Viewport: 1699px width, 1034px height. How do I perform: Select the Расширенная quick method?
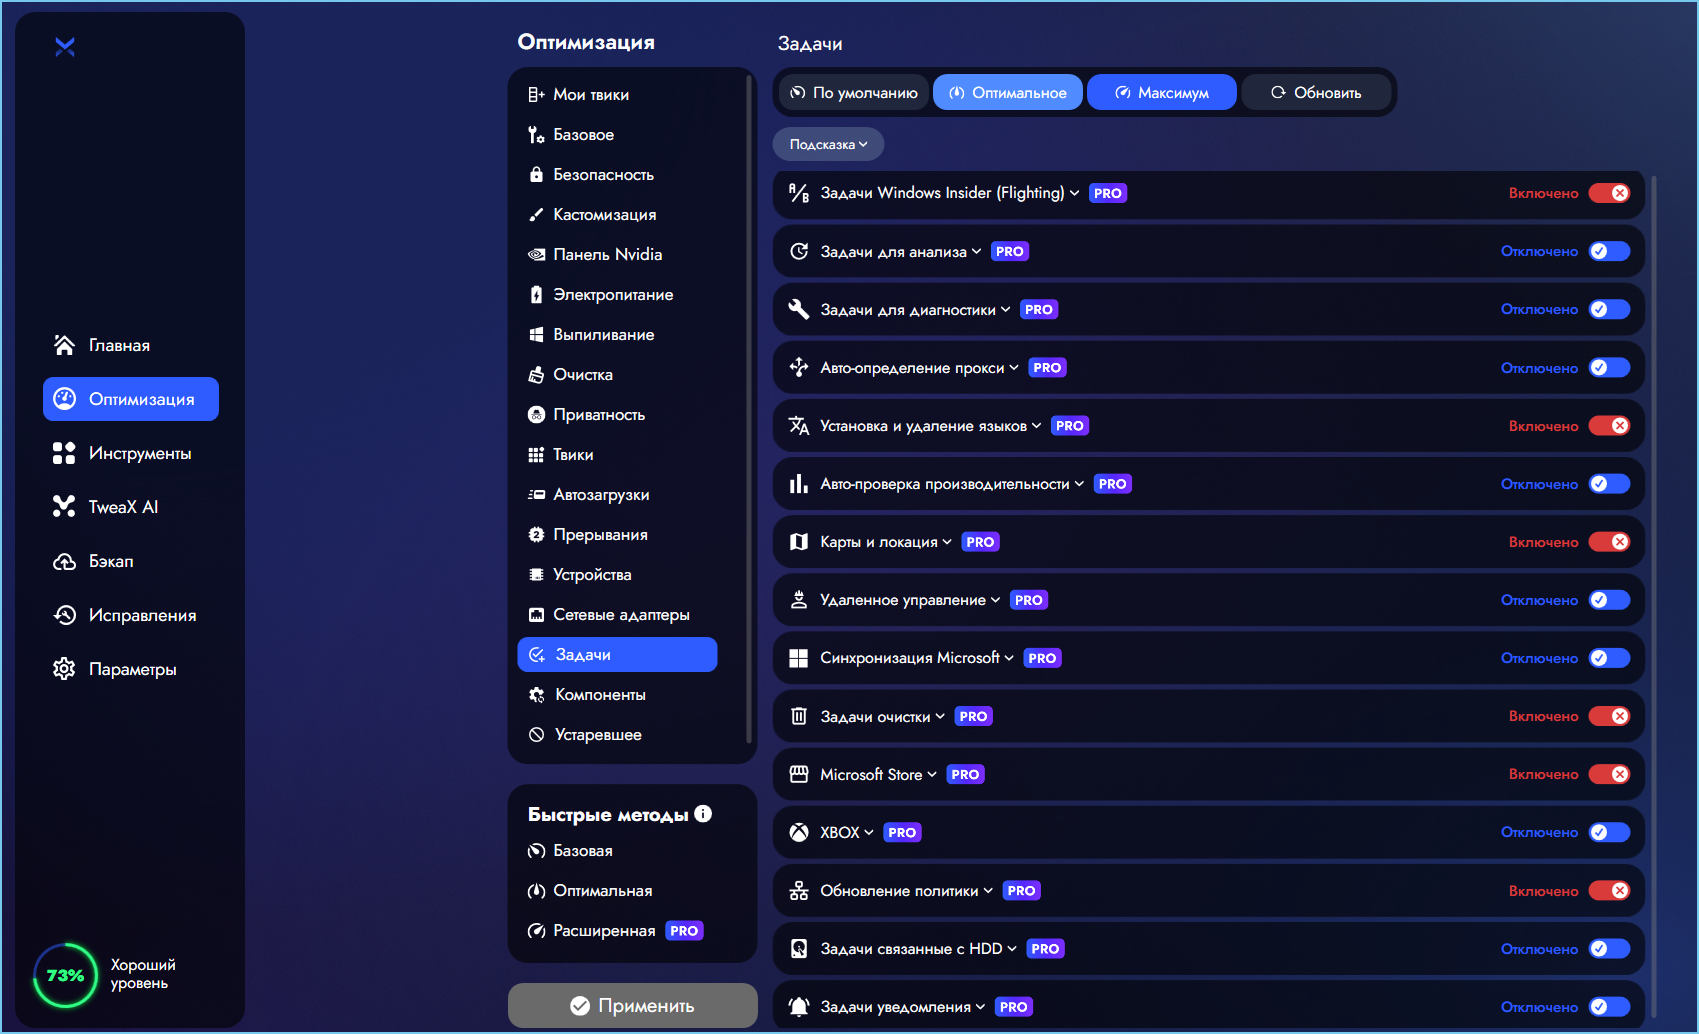tap(615, 931)
